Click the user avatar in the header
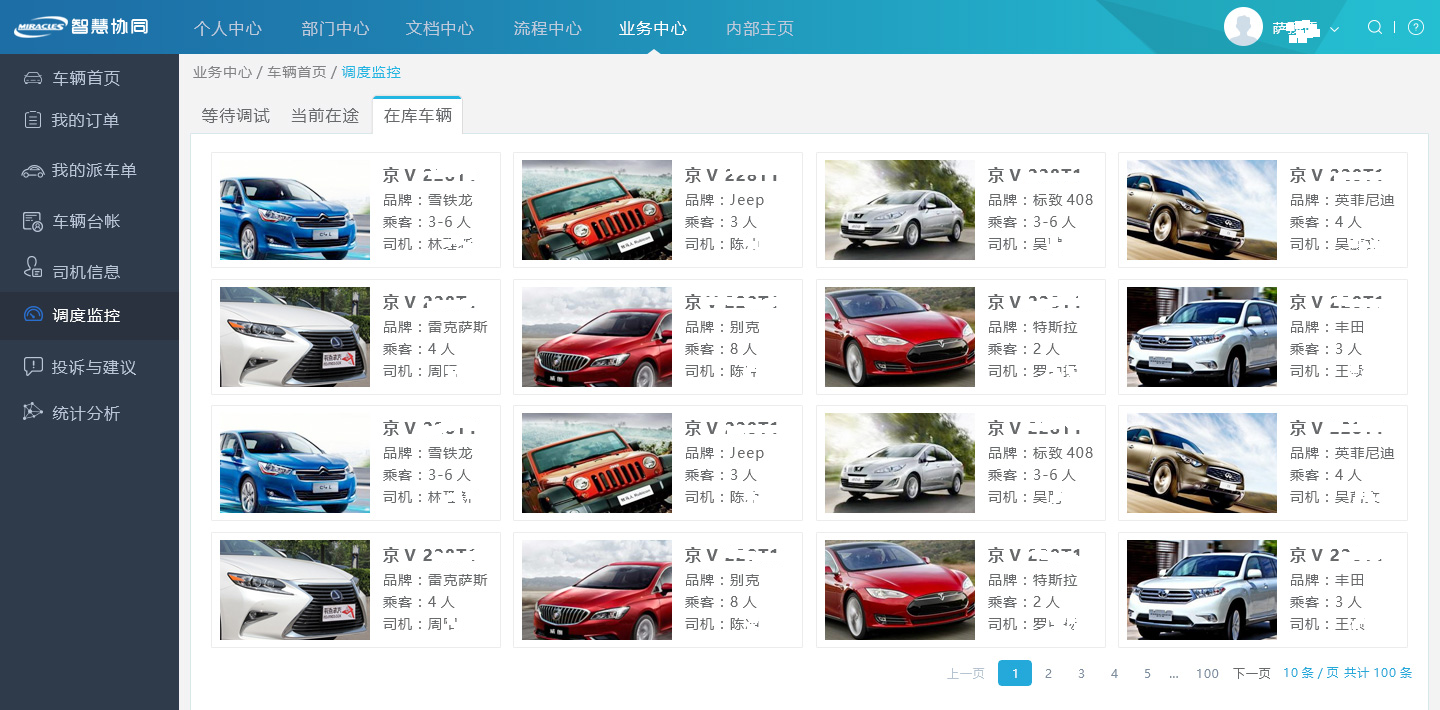This screenshot has width=1440, height=710. [x=1243, y=27]
